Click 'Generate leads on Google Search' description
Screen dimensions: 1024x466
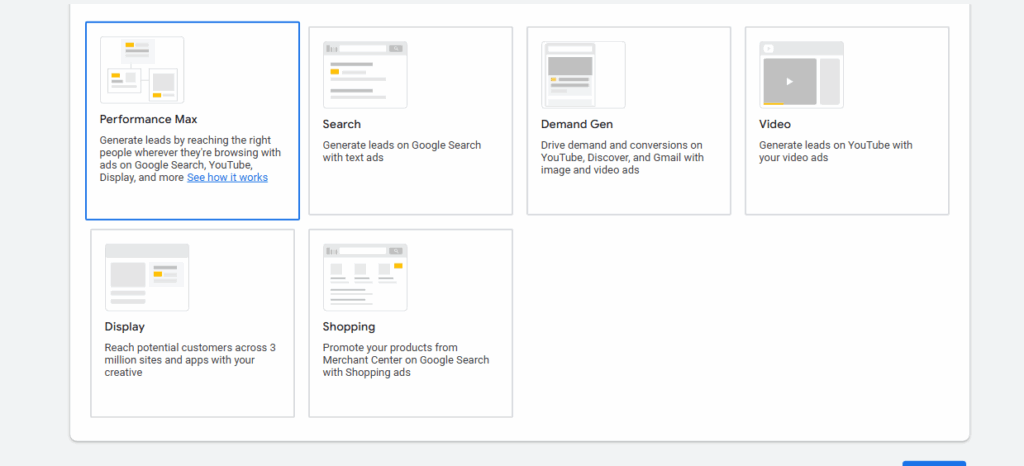tap(402, 151)
